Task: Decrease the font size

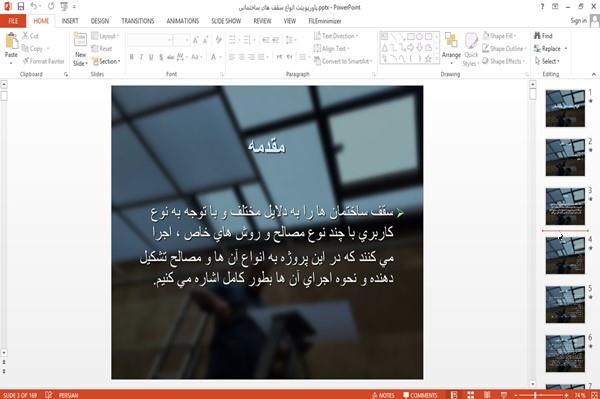Action: (x=205, y=40)
